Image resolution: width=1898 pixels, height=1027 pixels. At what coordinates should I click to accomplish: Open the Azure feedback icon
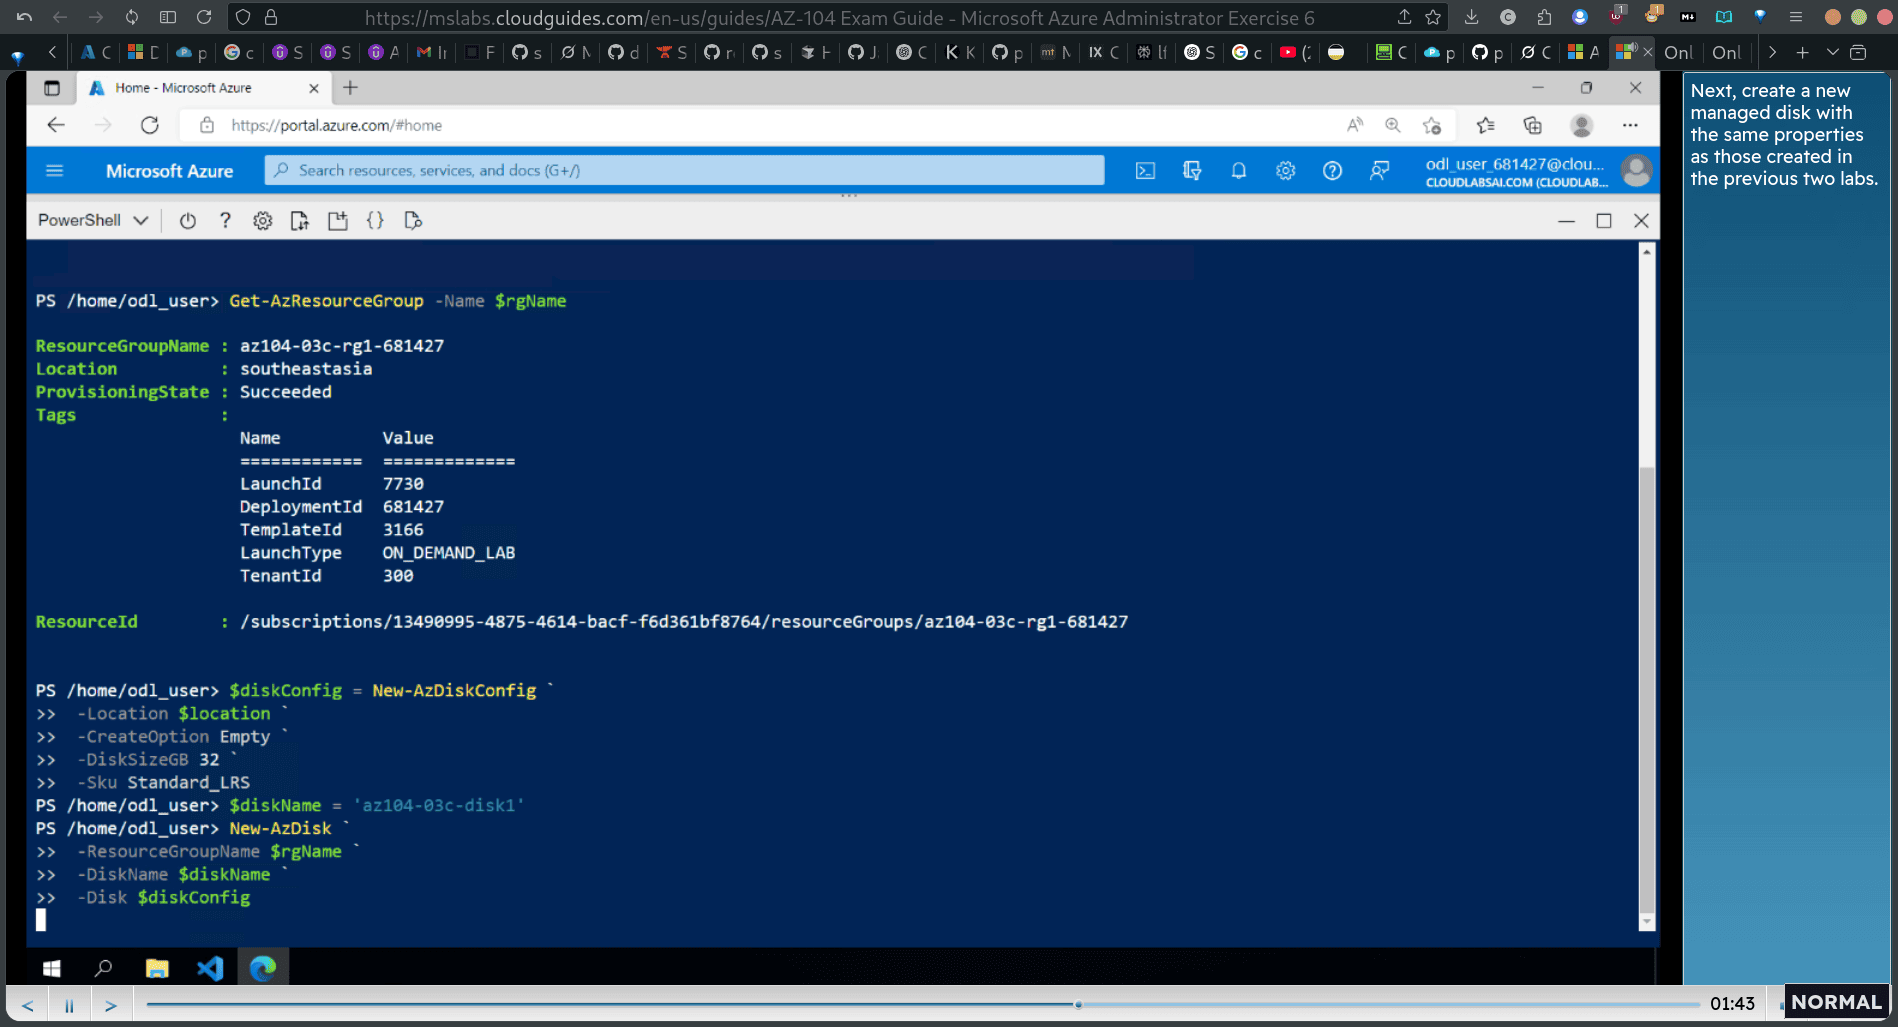pos(1379,171)
